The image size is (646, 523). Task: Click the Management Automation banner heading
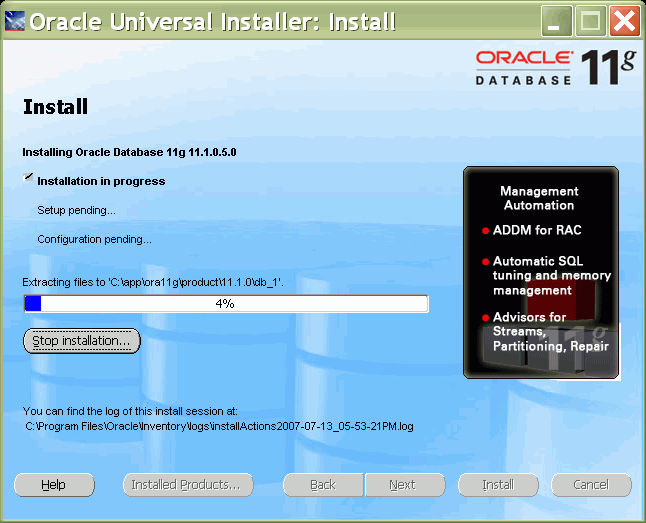point(539,198)
